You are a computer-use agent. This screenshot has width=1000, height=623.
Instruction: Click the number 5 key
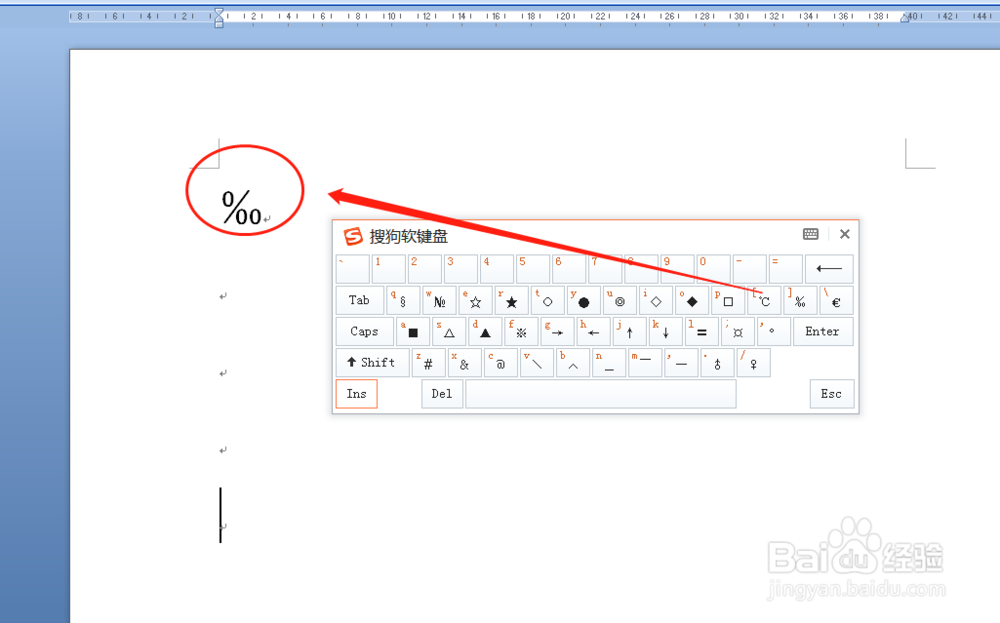tap(533, 269)
